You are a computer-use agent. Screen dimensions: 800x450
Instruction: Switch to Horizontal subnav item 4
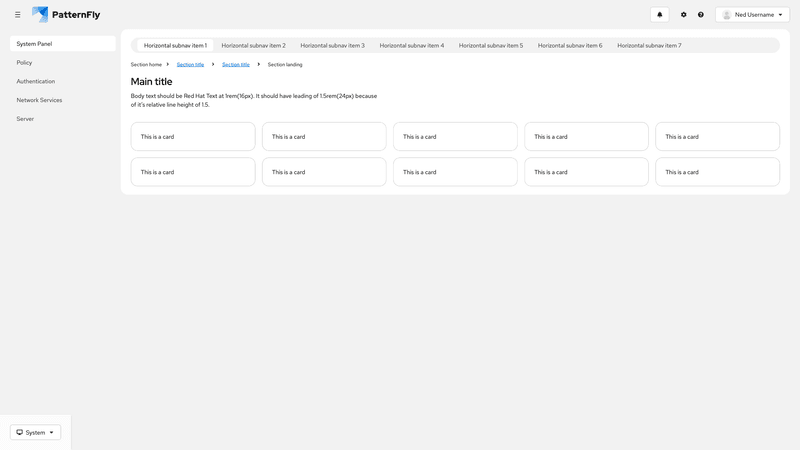click(411, 45)
